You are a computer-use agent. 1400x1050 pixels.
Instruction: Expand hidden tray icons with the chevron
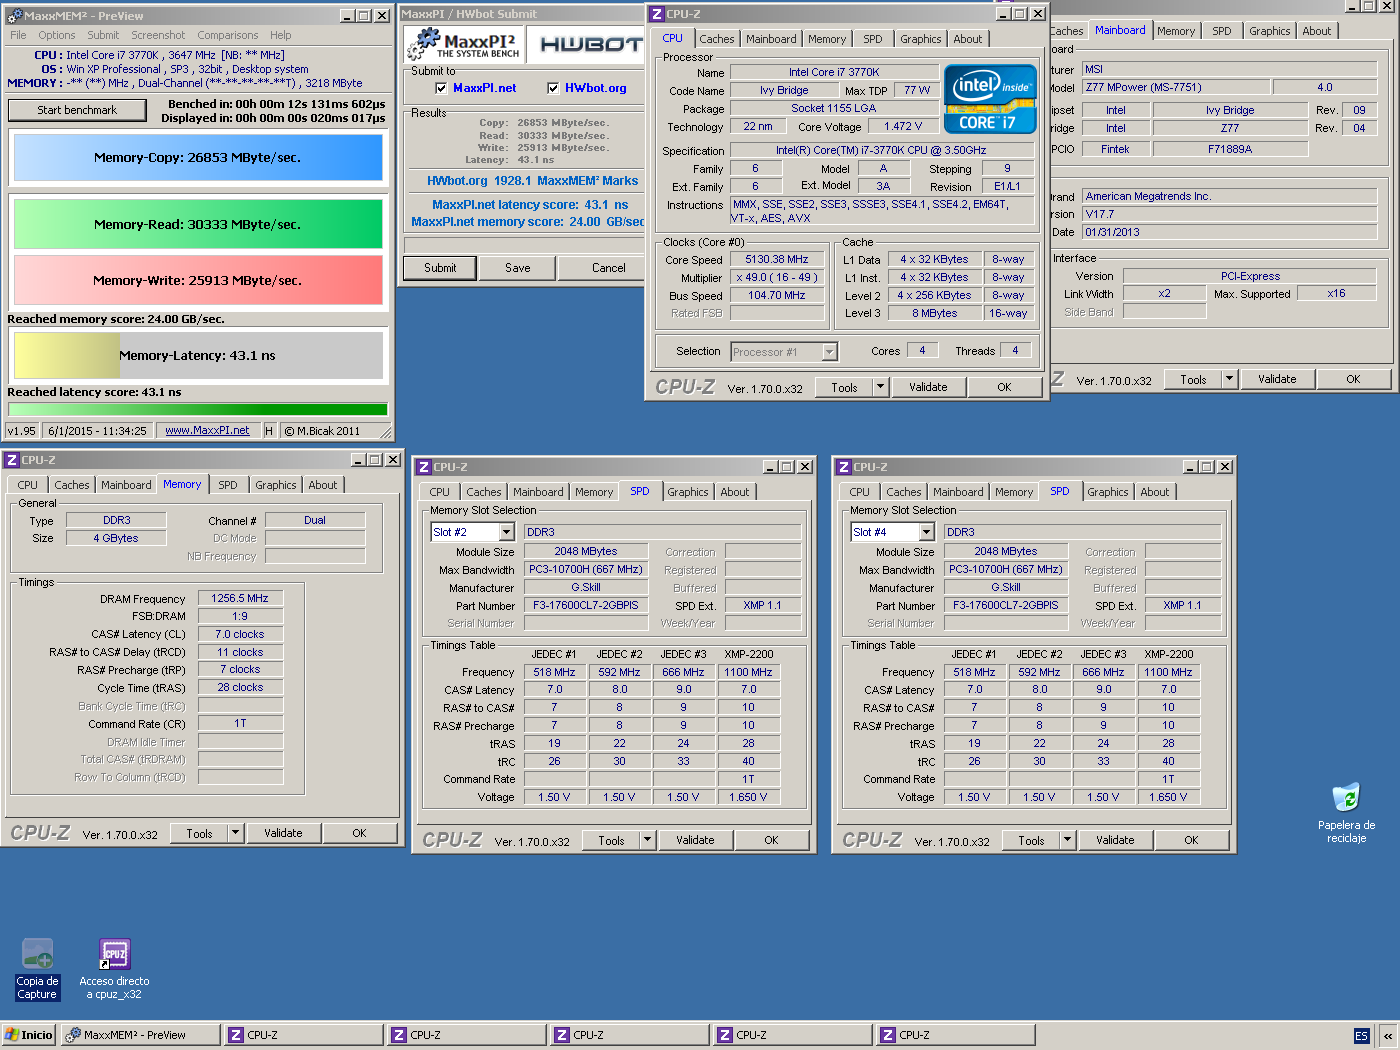1388,1036
